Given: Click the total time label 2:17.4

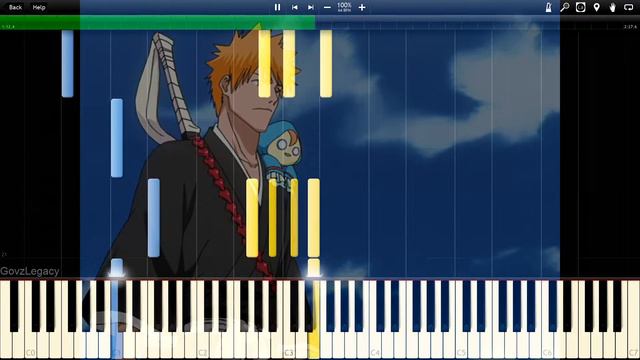Looking at the screenshot, I should pyautogui.click(x=630, y=27).
